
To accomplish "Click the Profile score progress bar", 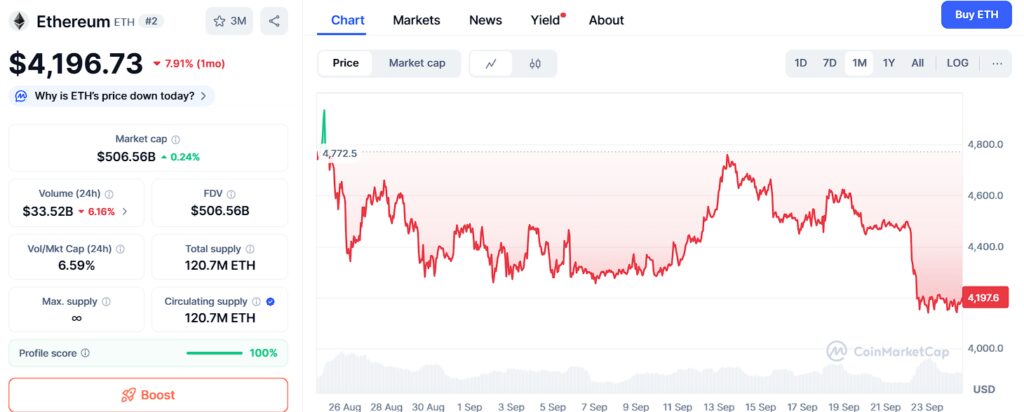I will [214, 353].
